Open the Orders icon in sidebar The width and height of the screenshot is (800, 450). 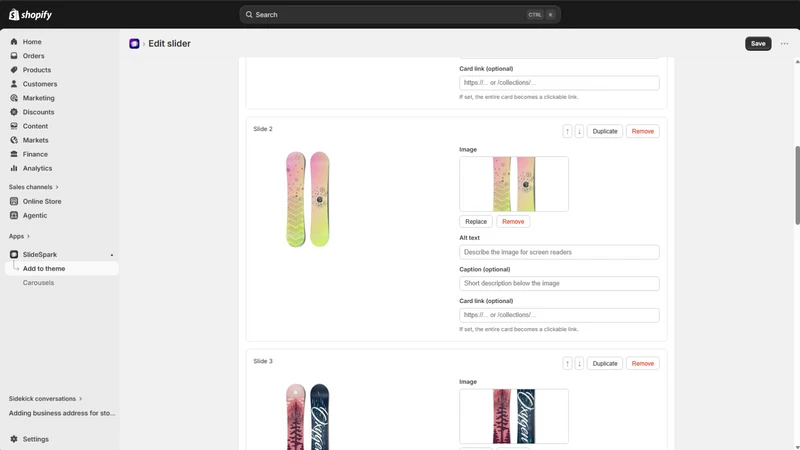(14, 56)
